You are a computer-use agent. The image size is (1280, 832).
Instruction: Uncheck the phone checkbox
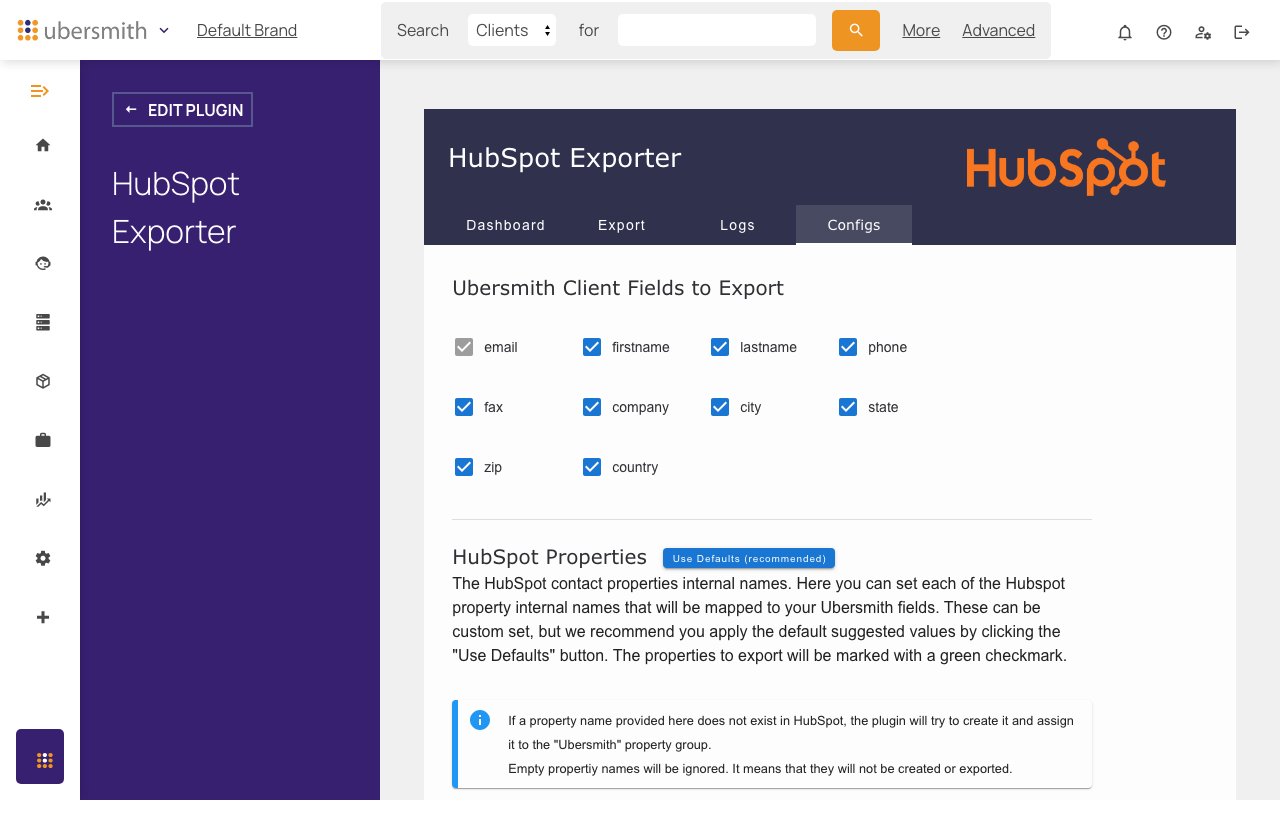pos(848,347)
